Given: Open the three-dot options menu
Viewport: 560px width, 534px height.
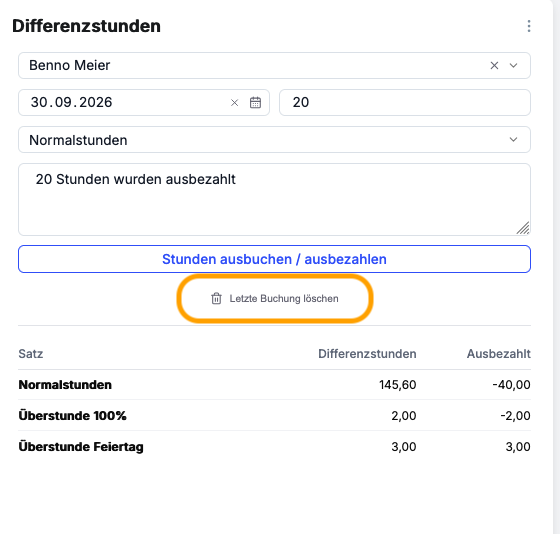Looking at the screenshot, I should point(529,26).
